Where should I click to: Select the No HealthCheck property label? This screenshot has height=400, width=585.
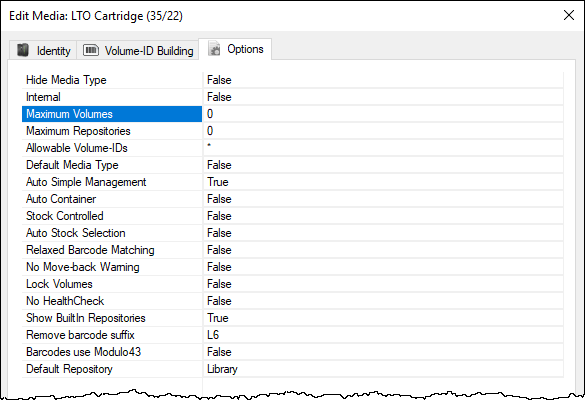click(x=65, y=301)
